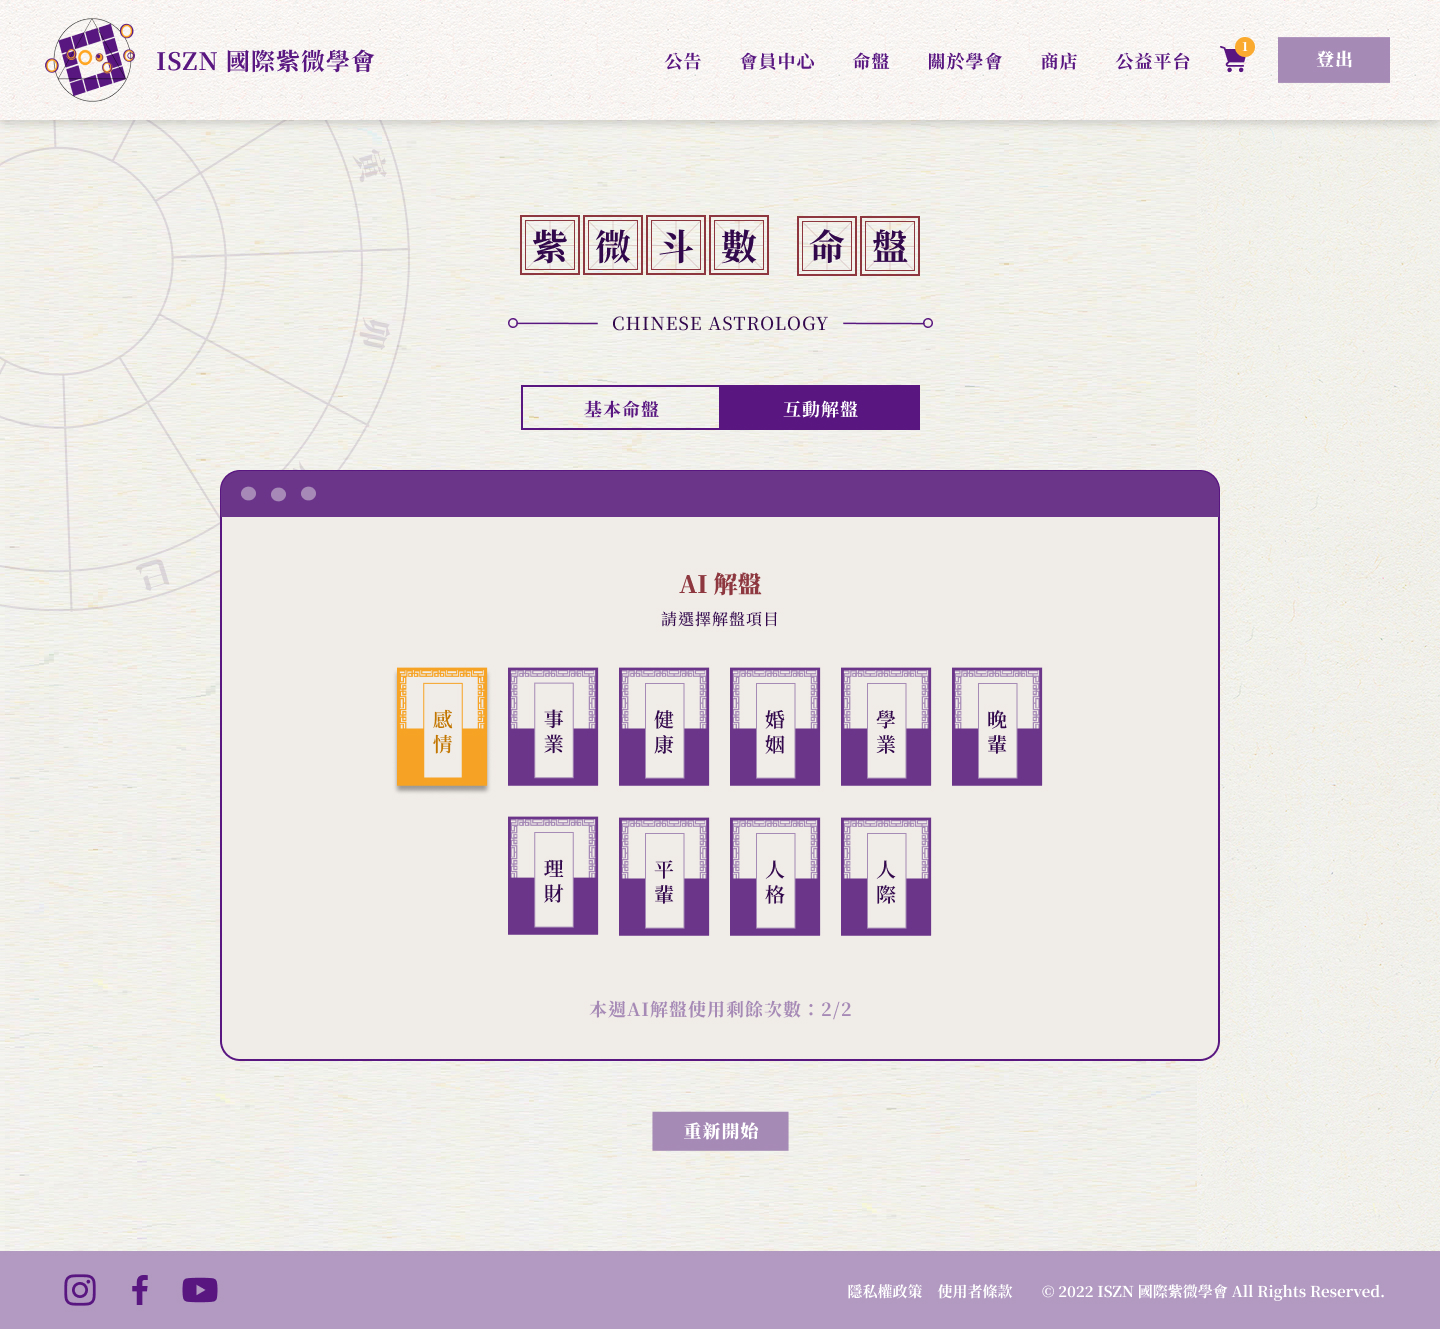The height and width of the screenshot is (1329, 1440).
Task: Click the AI 解盤 heading
Action: click(x=720, y=584)
